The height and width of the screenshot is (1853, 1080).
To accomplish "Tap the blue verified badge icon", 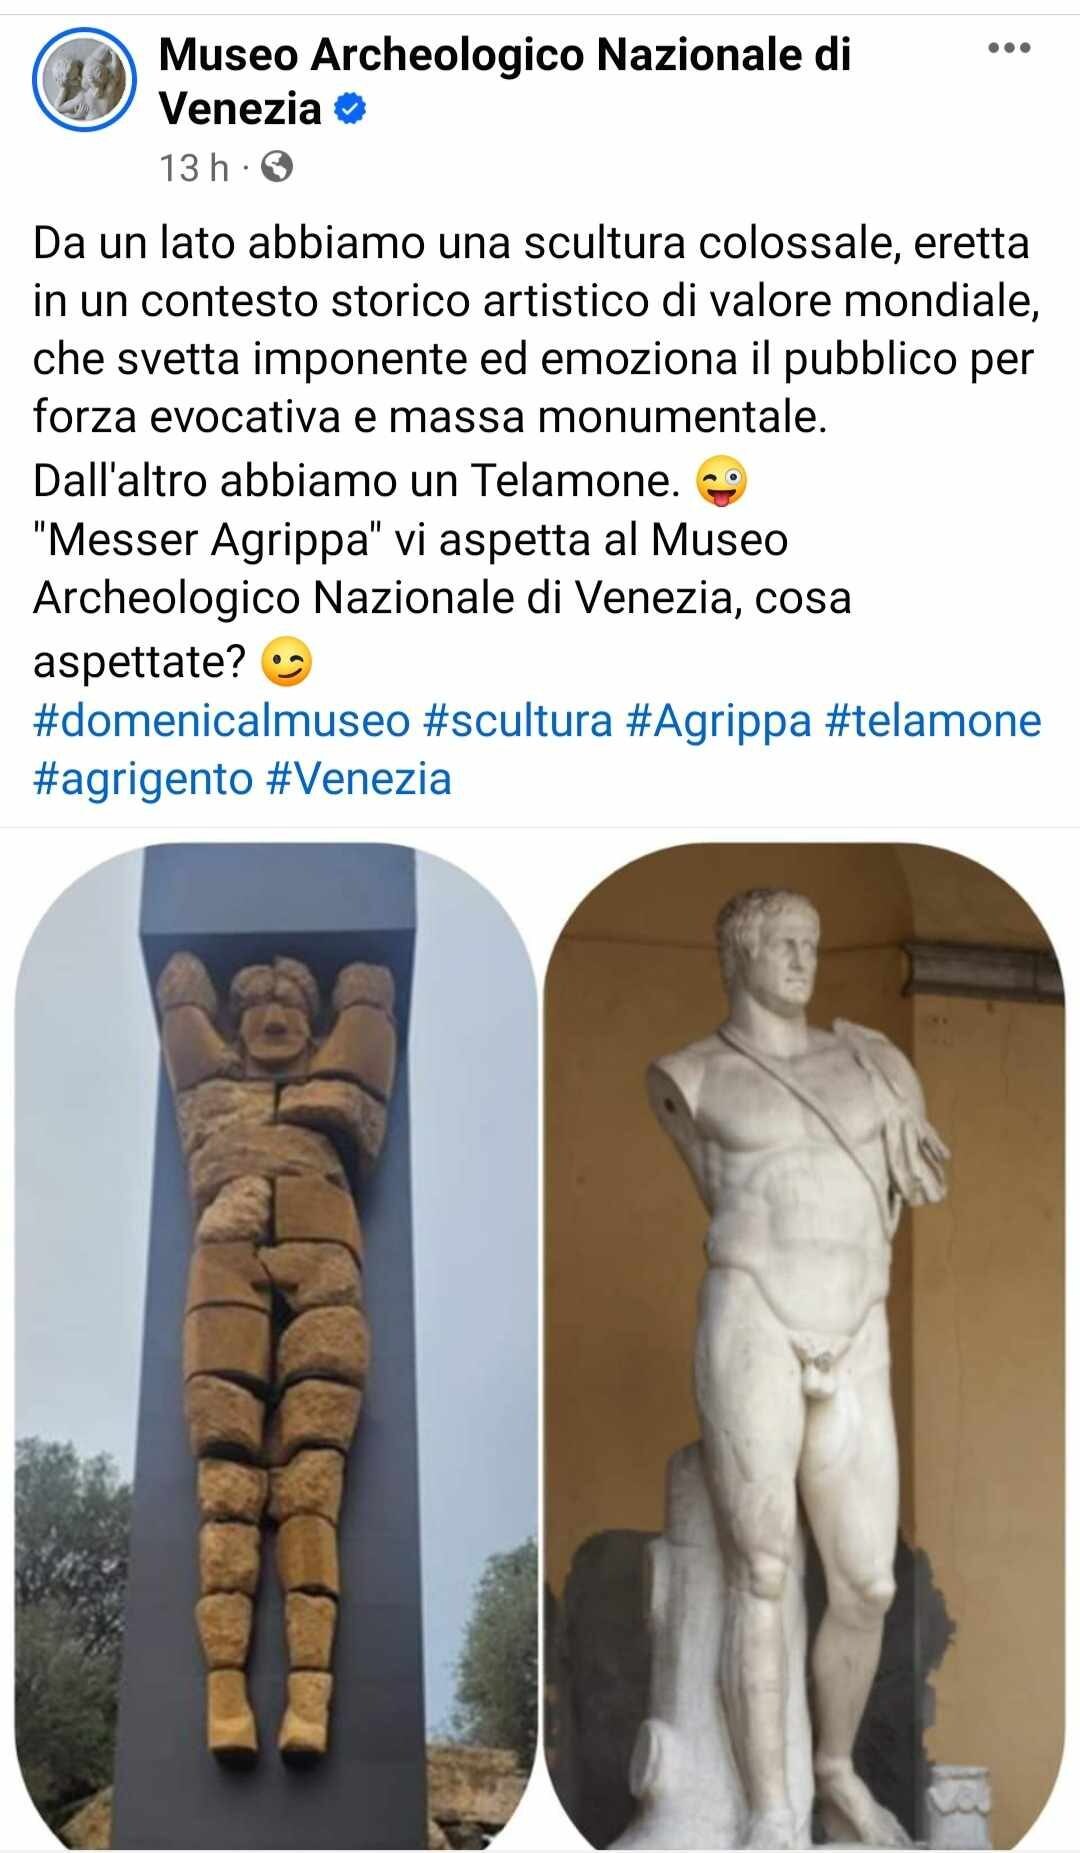I will coord(350,108).
